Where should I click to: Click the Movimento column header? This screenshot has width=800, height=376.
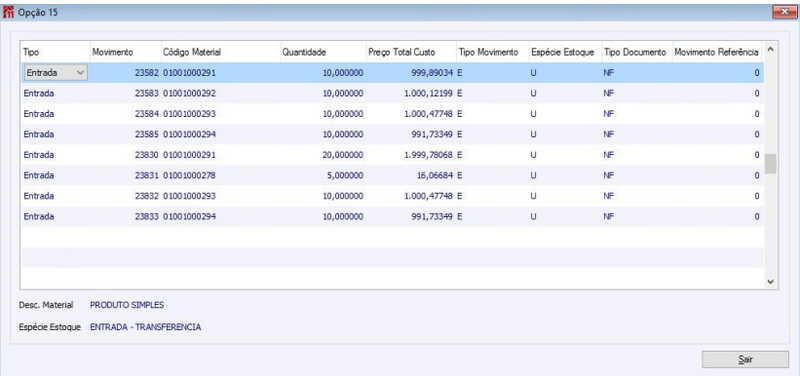(x=126, y=52)
